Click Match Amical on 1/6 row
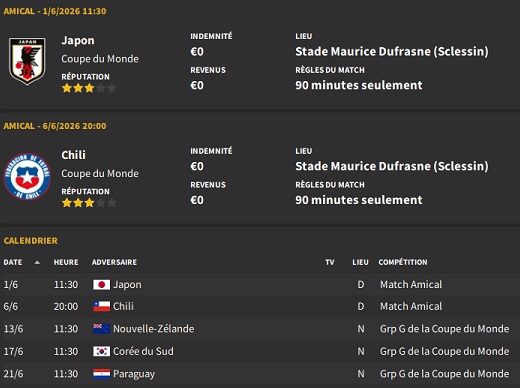 pyautogui.click(x=411, y=285)
